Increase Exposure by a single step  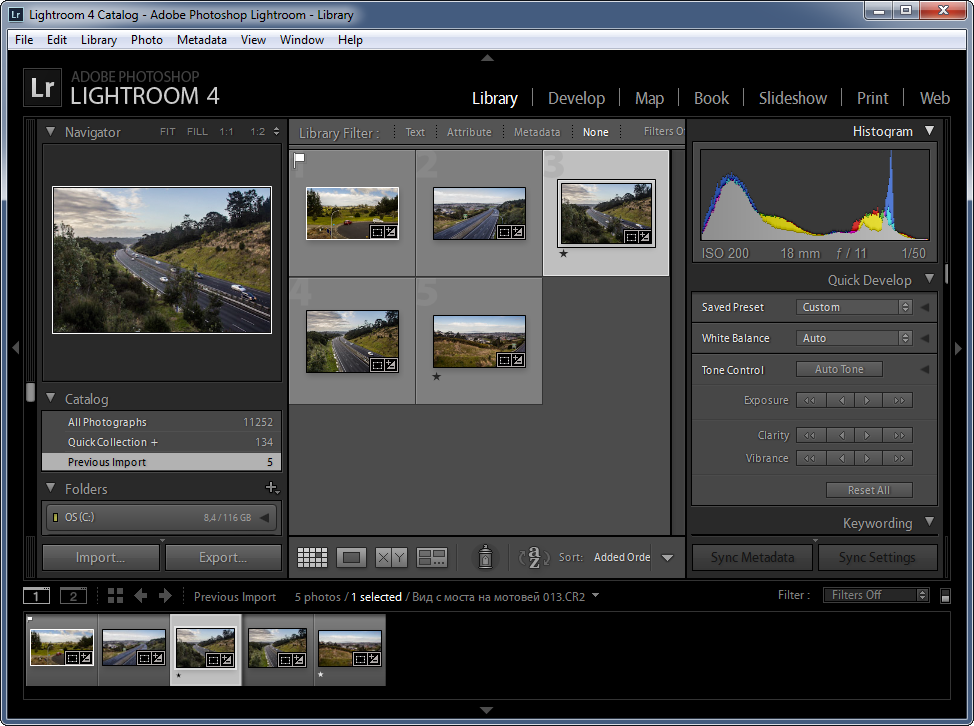point(868,400)
